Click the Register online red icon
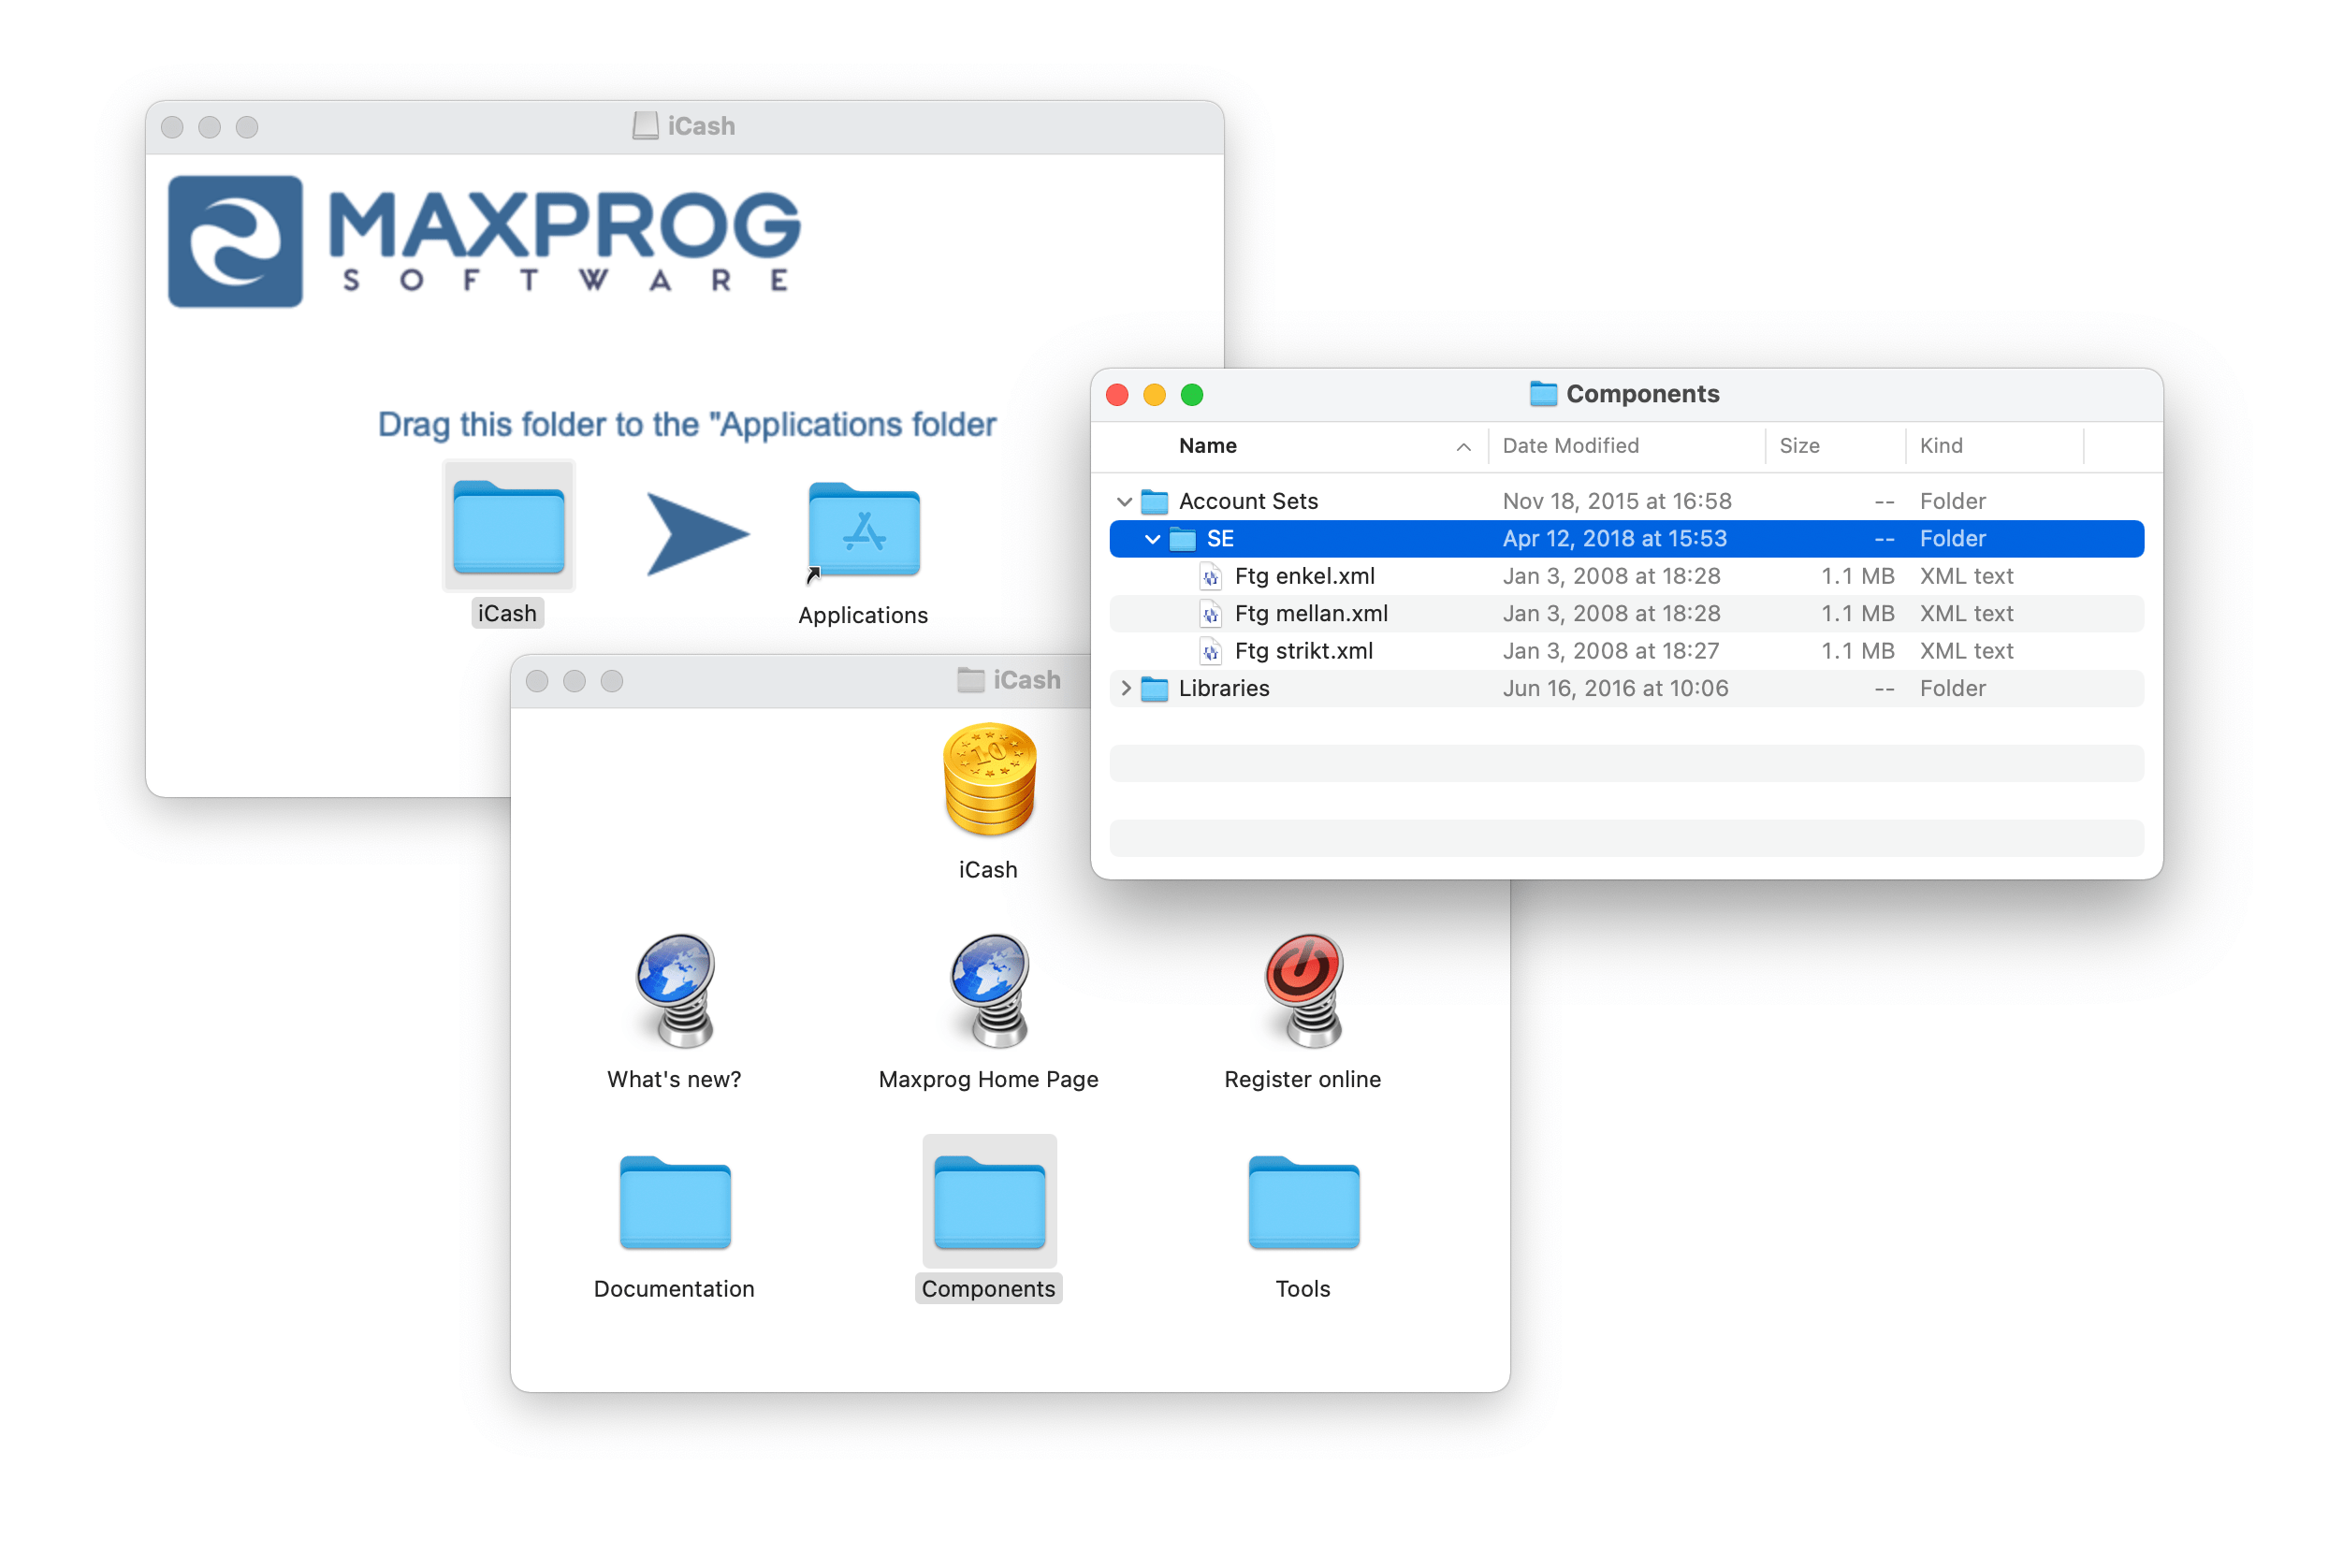The image size is (2343, 1568). (1303, 991)
